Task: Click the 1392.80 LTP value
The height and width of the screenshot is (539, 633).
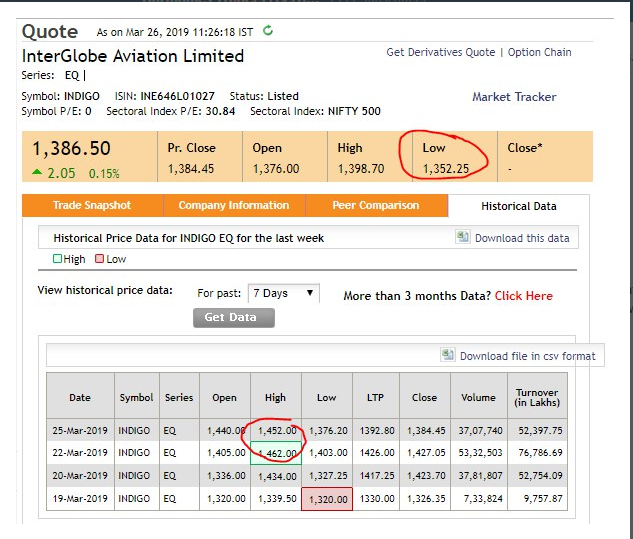Action: coord(377,430)
